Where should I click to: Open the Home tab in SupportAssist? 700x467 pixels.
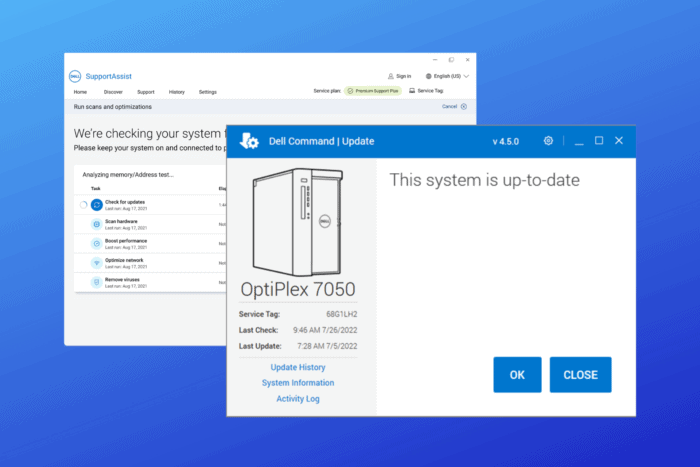point(80,92)
